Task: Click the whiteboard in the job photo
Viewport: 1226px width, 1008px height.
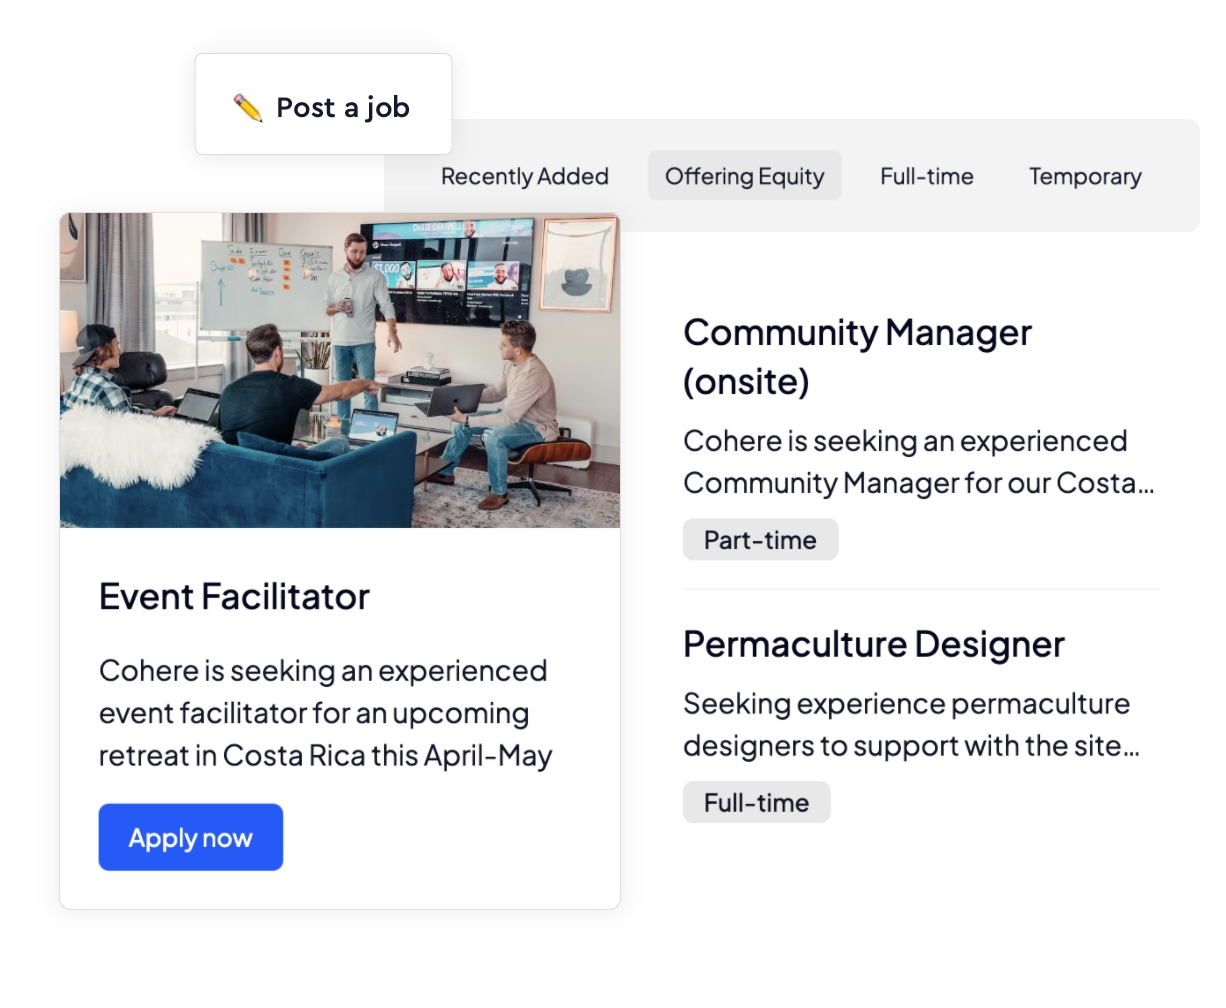Action: 266,285
